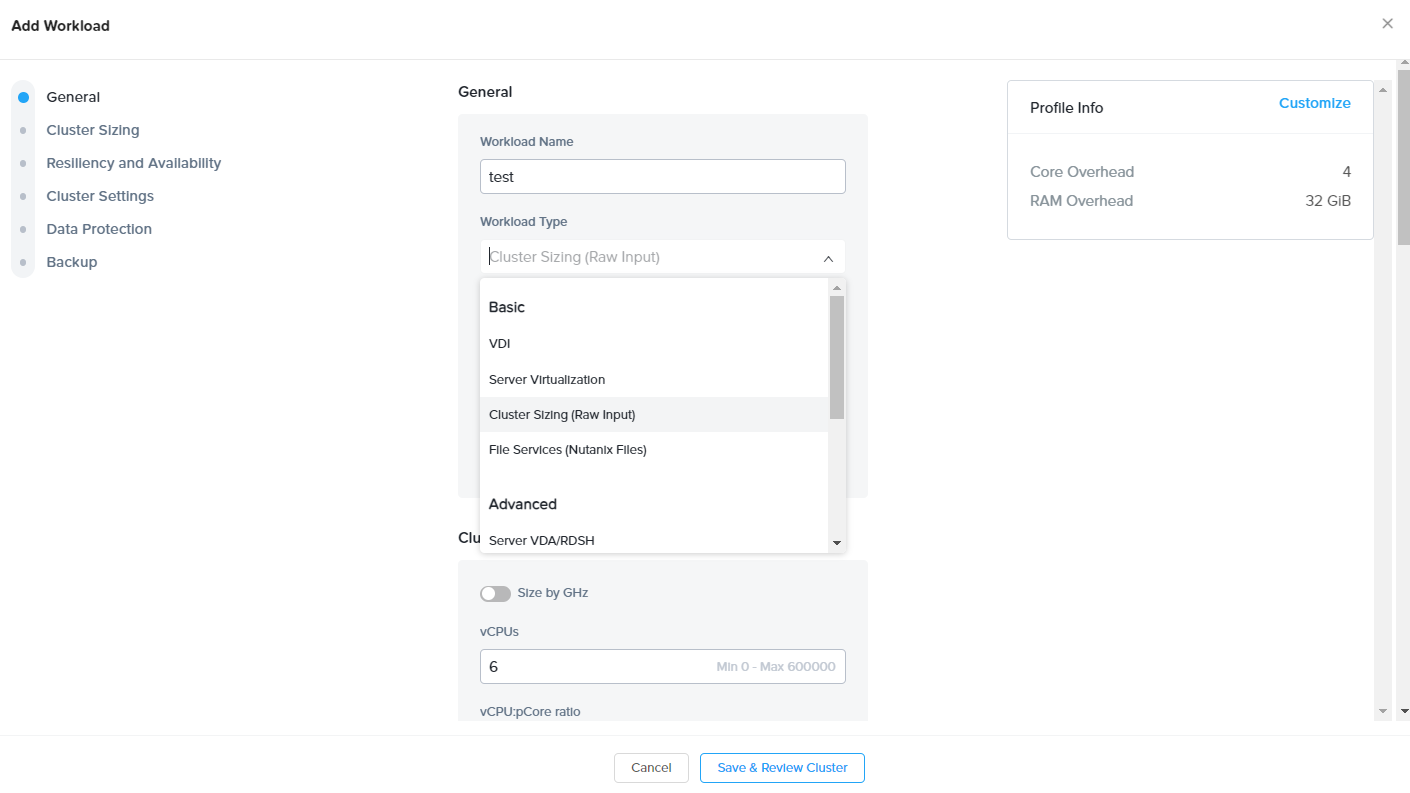The image size is (1410, 793).
Task: Edit the vCPUs value field
Action: click(662, 666)
